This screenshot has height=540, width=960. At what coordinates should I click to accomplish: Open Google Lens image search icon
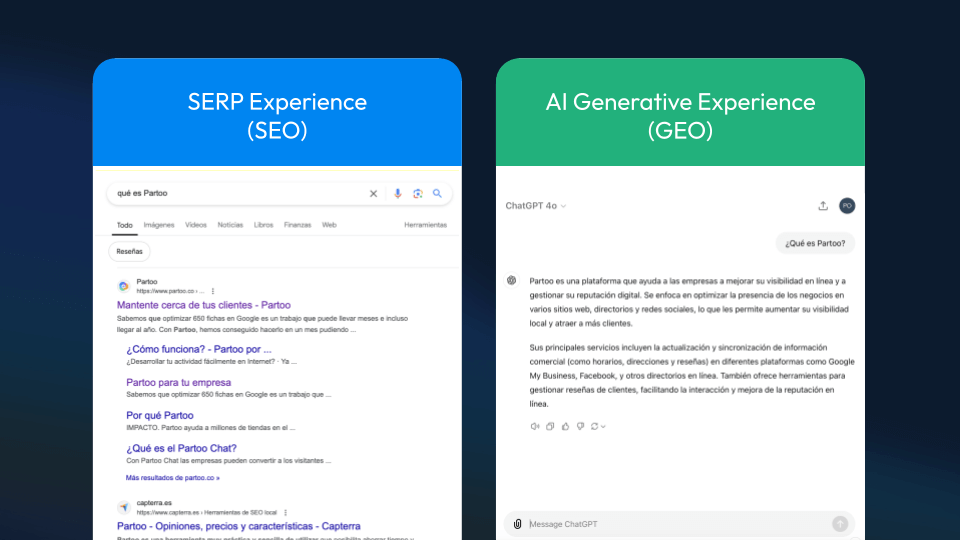(x=418, y=193)
